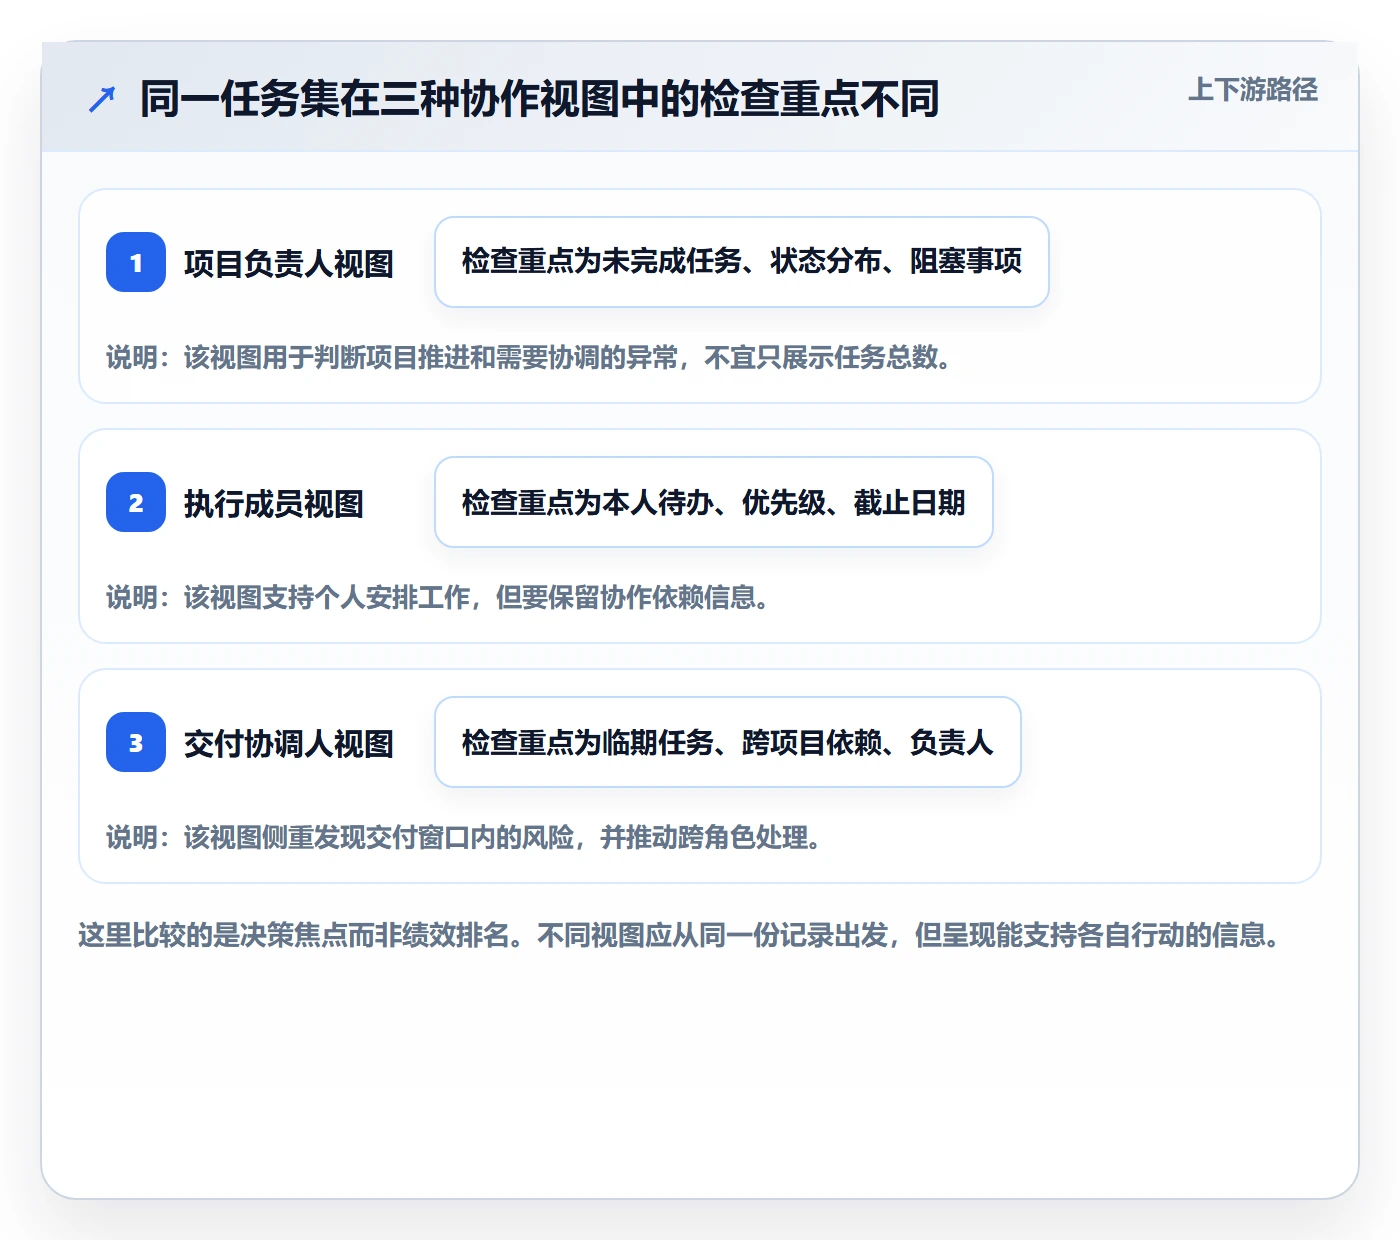Click the blue arrow icon beside the title
Viewport: 1400px width, 1240px height.
click(102, 99)
